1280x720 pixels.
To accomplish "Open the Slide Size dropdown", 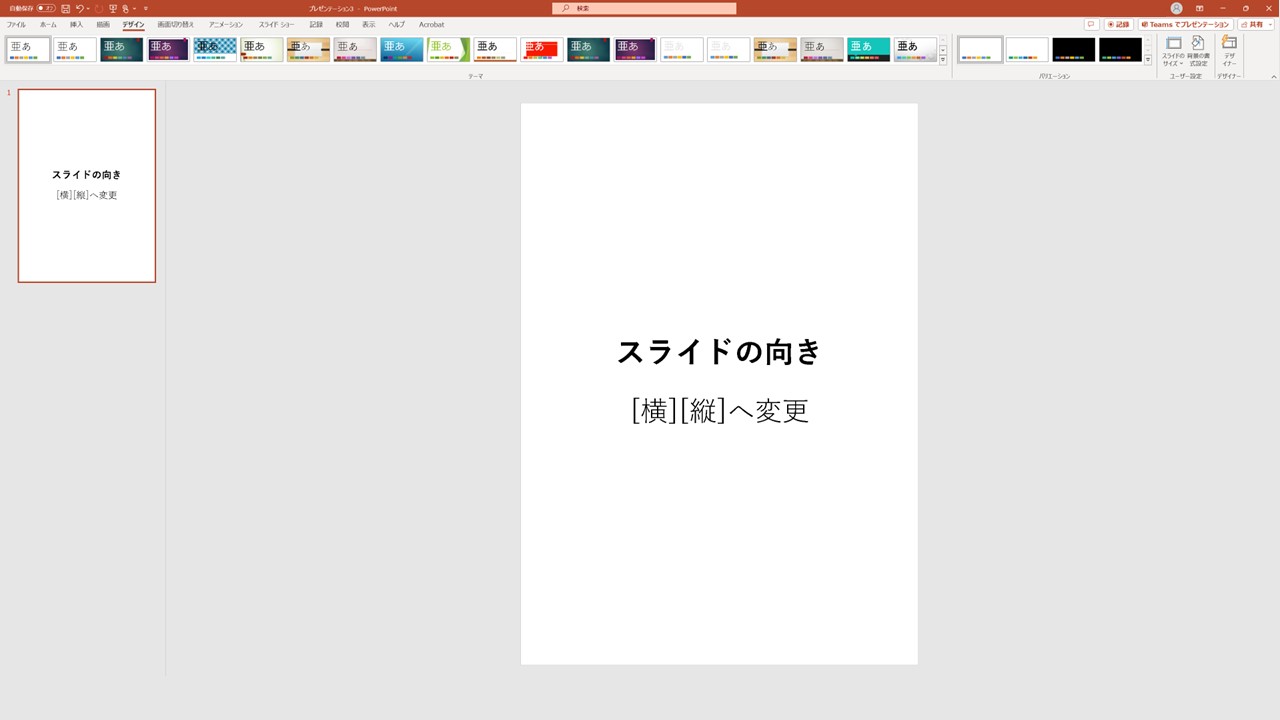I will [x=1175, y=50].
